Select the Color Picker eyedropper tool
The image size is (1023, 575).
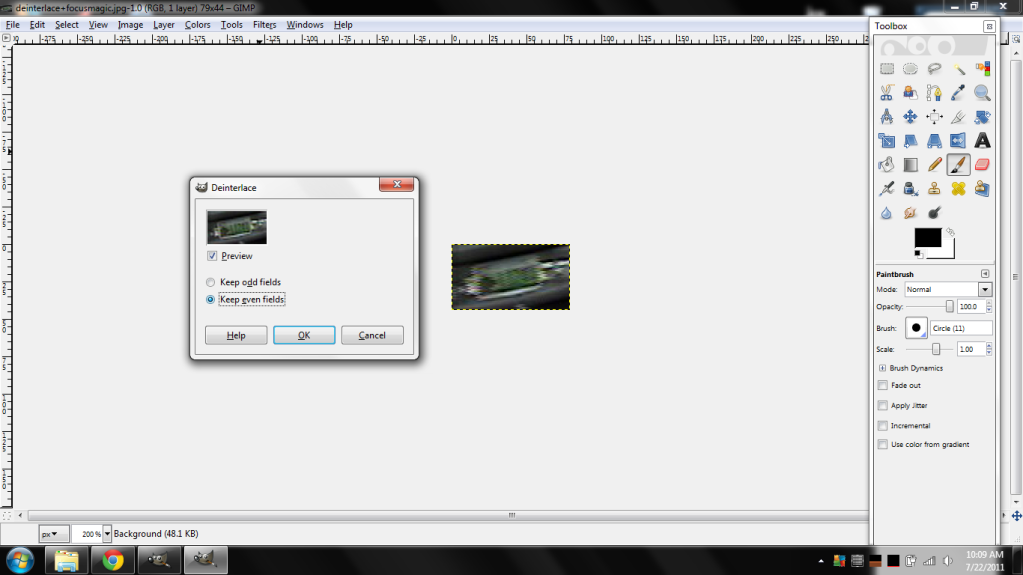click(x=958, y=93)
